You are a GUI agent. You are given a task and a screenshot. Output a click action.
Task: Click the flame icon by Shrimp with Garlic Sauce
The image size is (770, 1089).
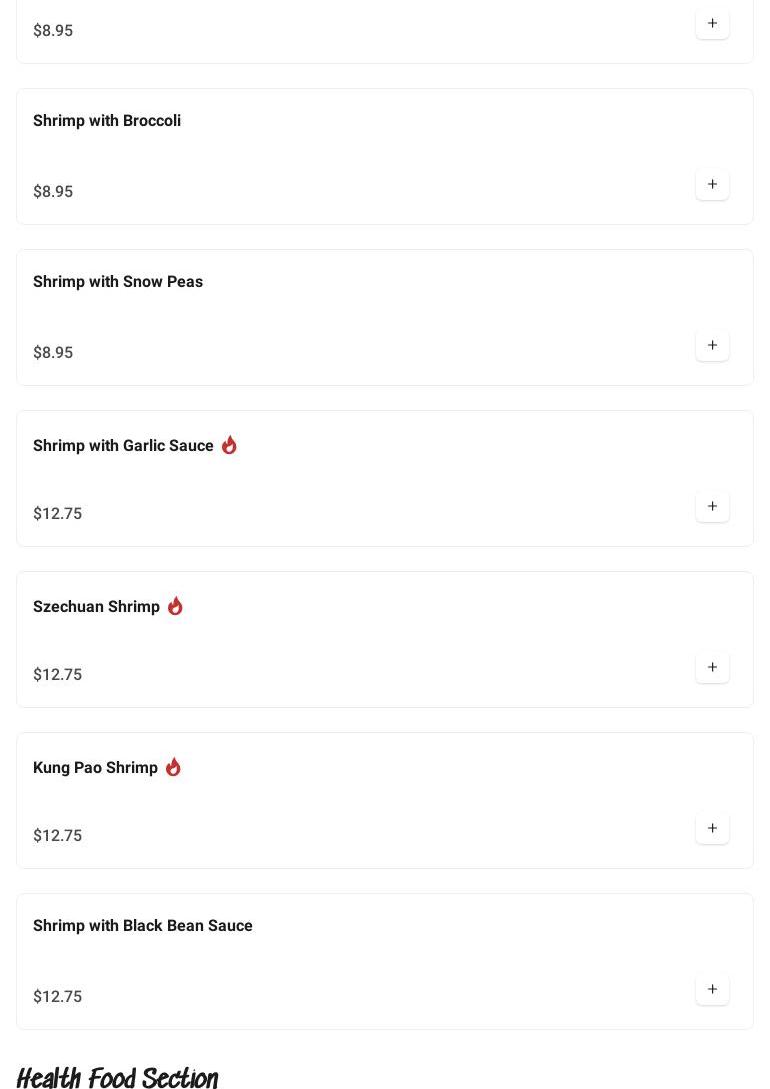click(229, 444)
